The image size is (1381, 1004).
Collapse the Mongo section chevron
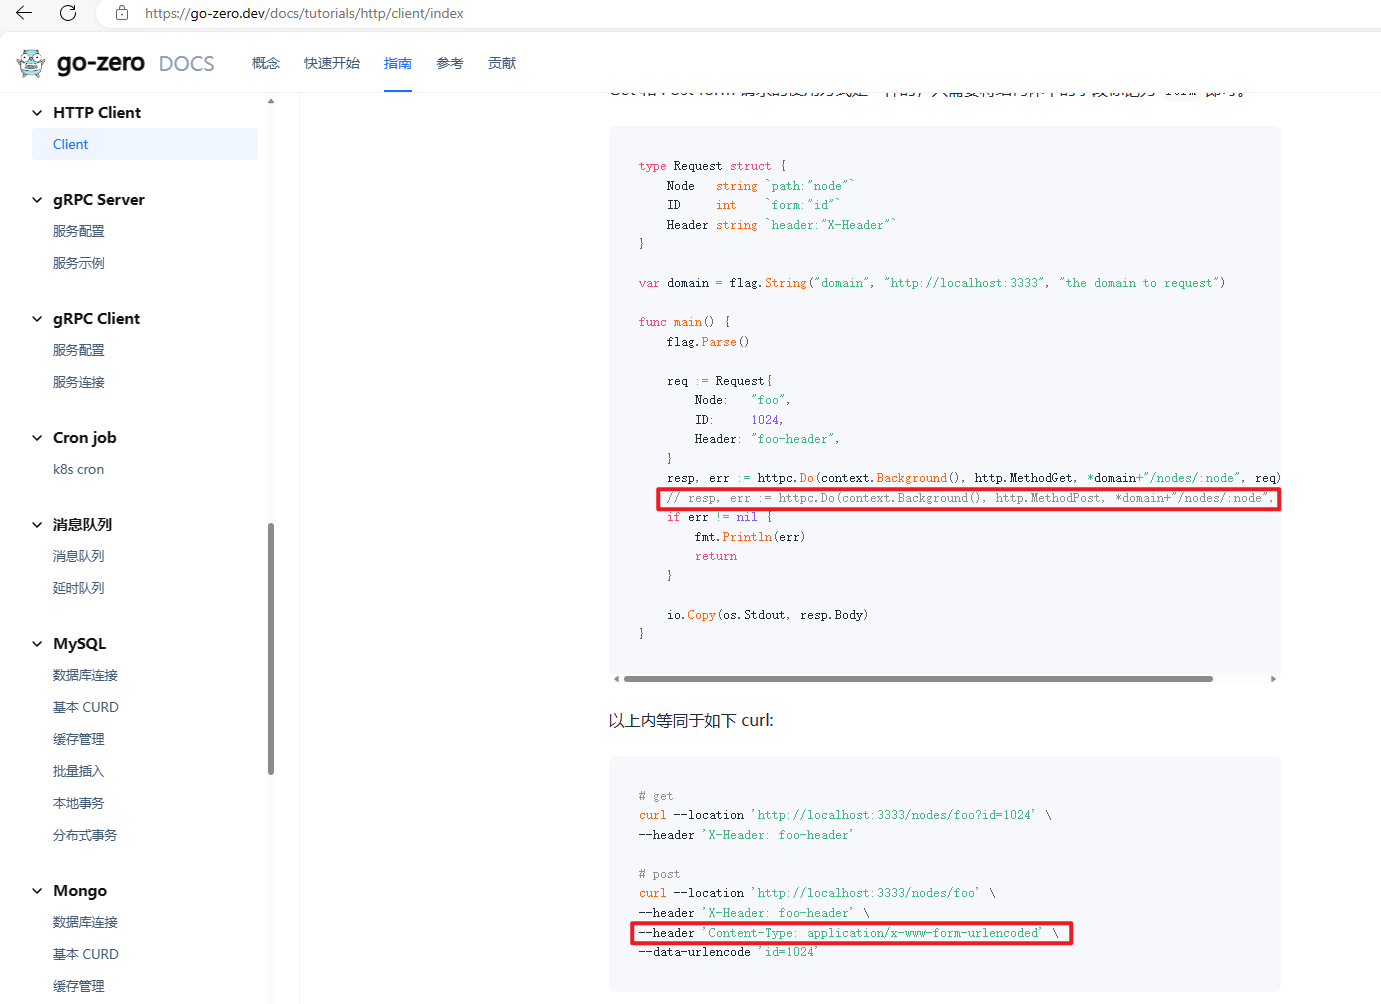[37, 891]
